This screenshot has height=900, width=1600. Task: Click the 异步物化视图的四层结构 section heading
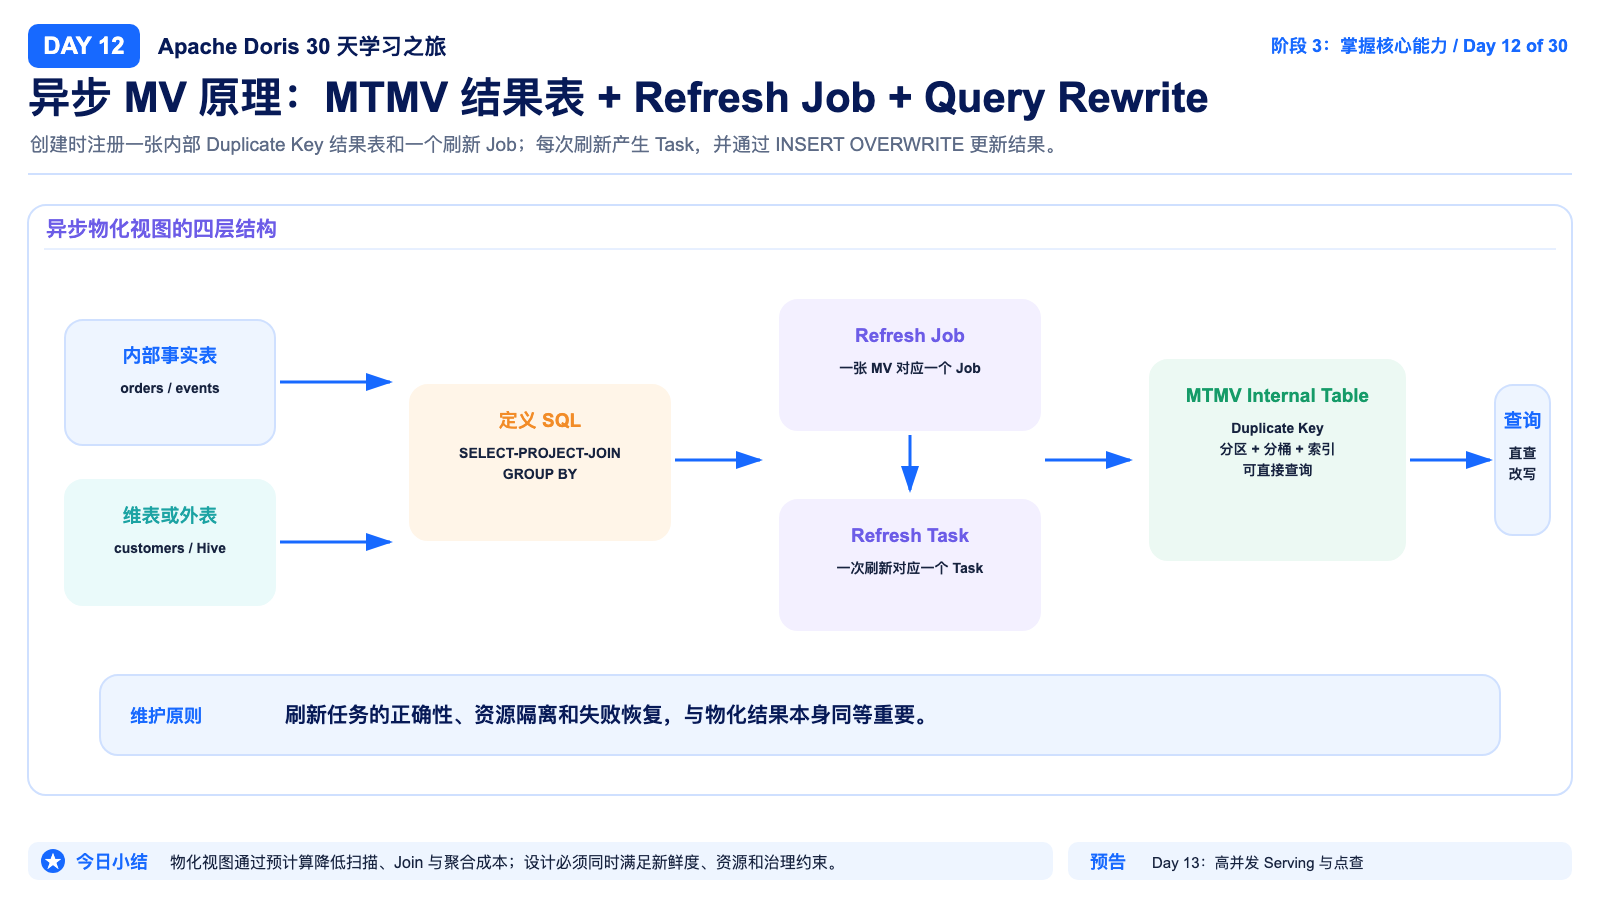click(x=161, y=229)
